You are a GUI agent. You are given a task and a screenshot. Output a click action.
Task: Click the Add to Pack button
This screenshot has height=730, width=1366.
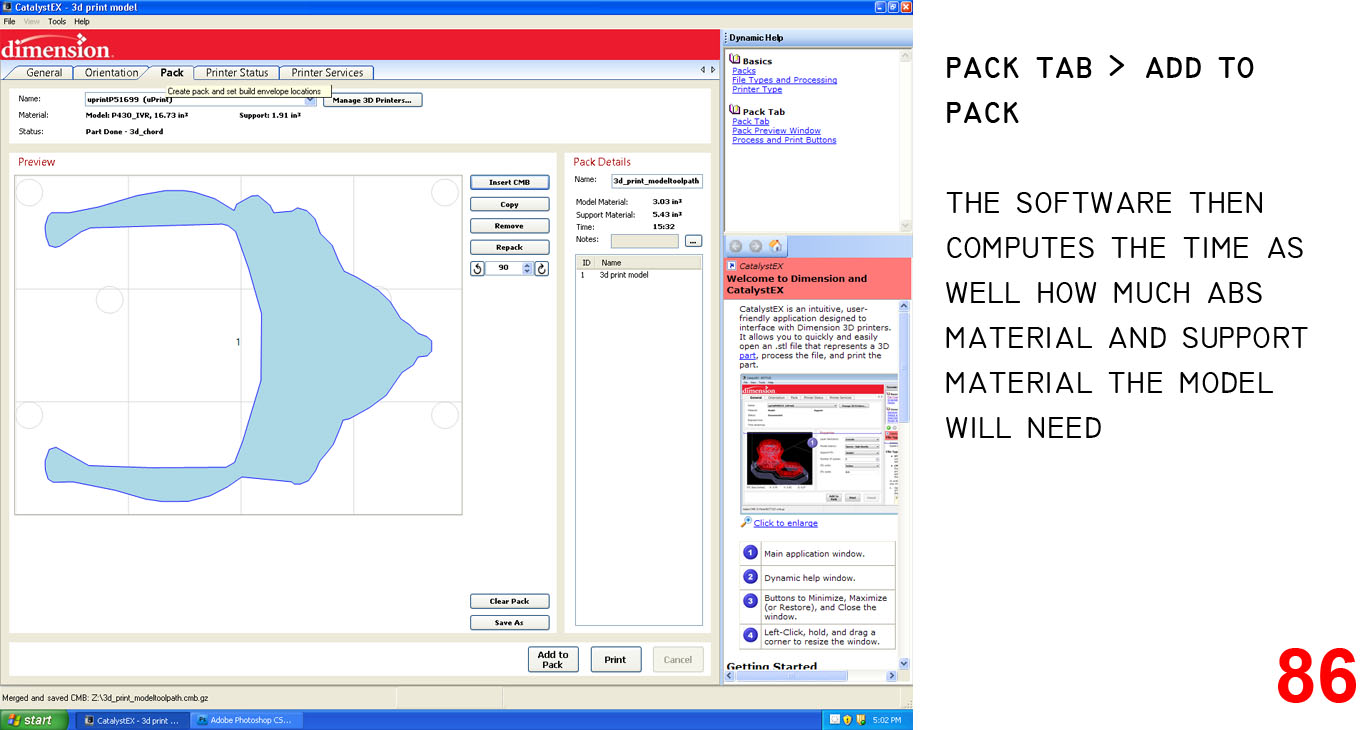click(553, 659)
